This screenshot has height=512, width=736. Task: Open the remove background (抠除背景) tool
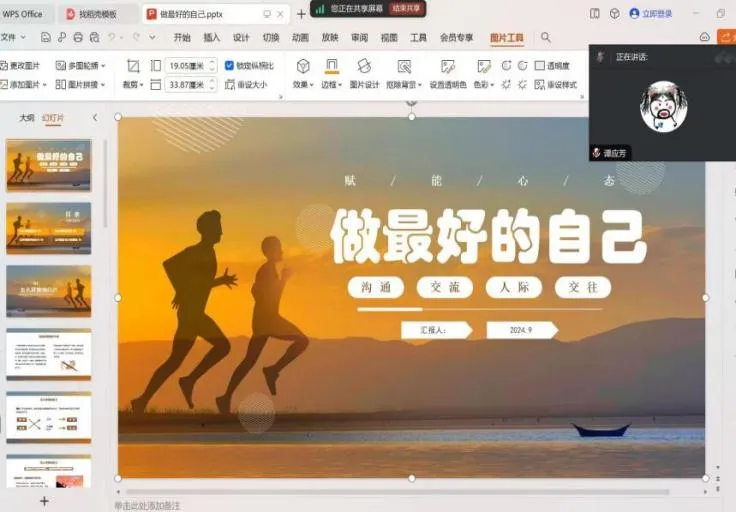coord(404,67)
